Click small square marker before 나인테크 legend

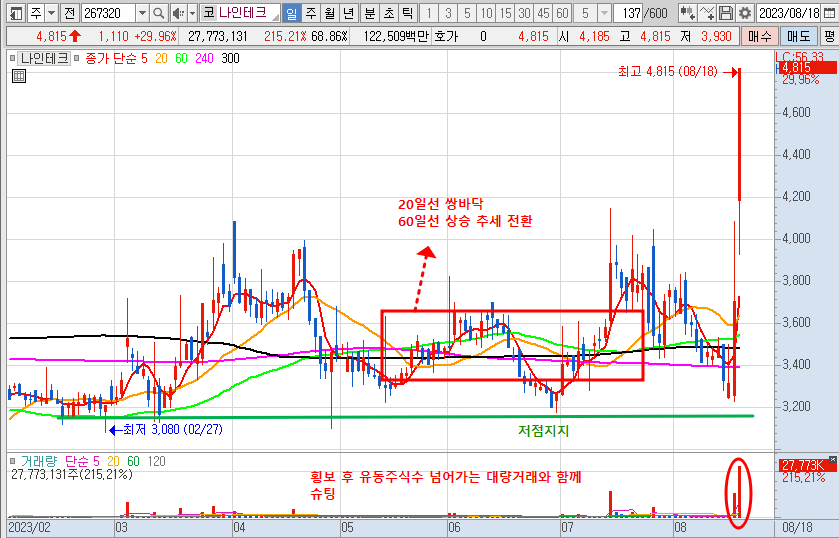(x=13, y=58)
